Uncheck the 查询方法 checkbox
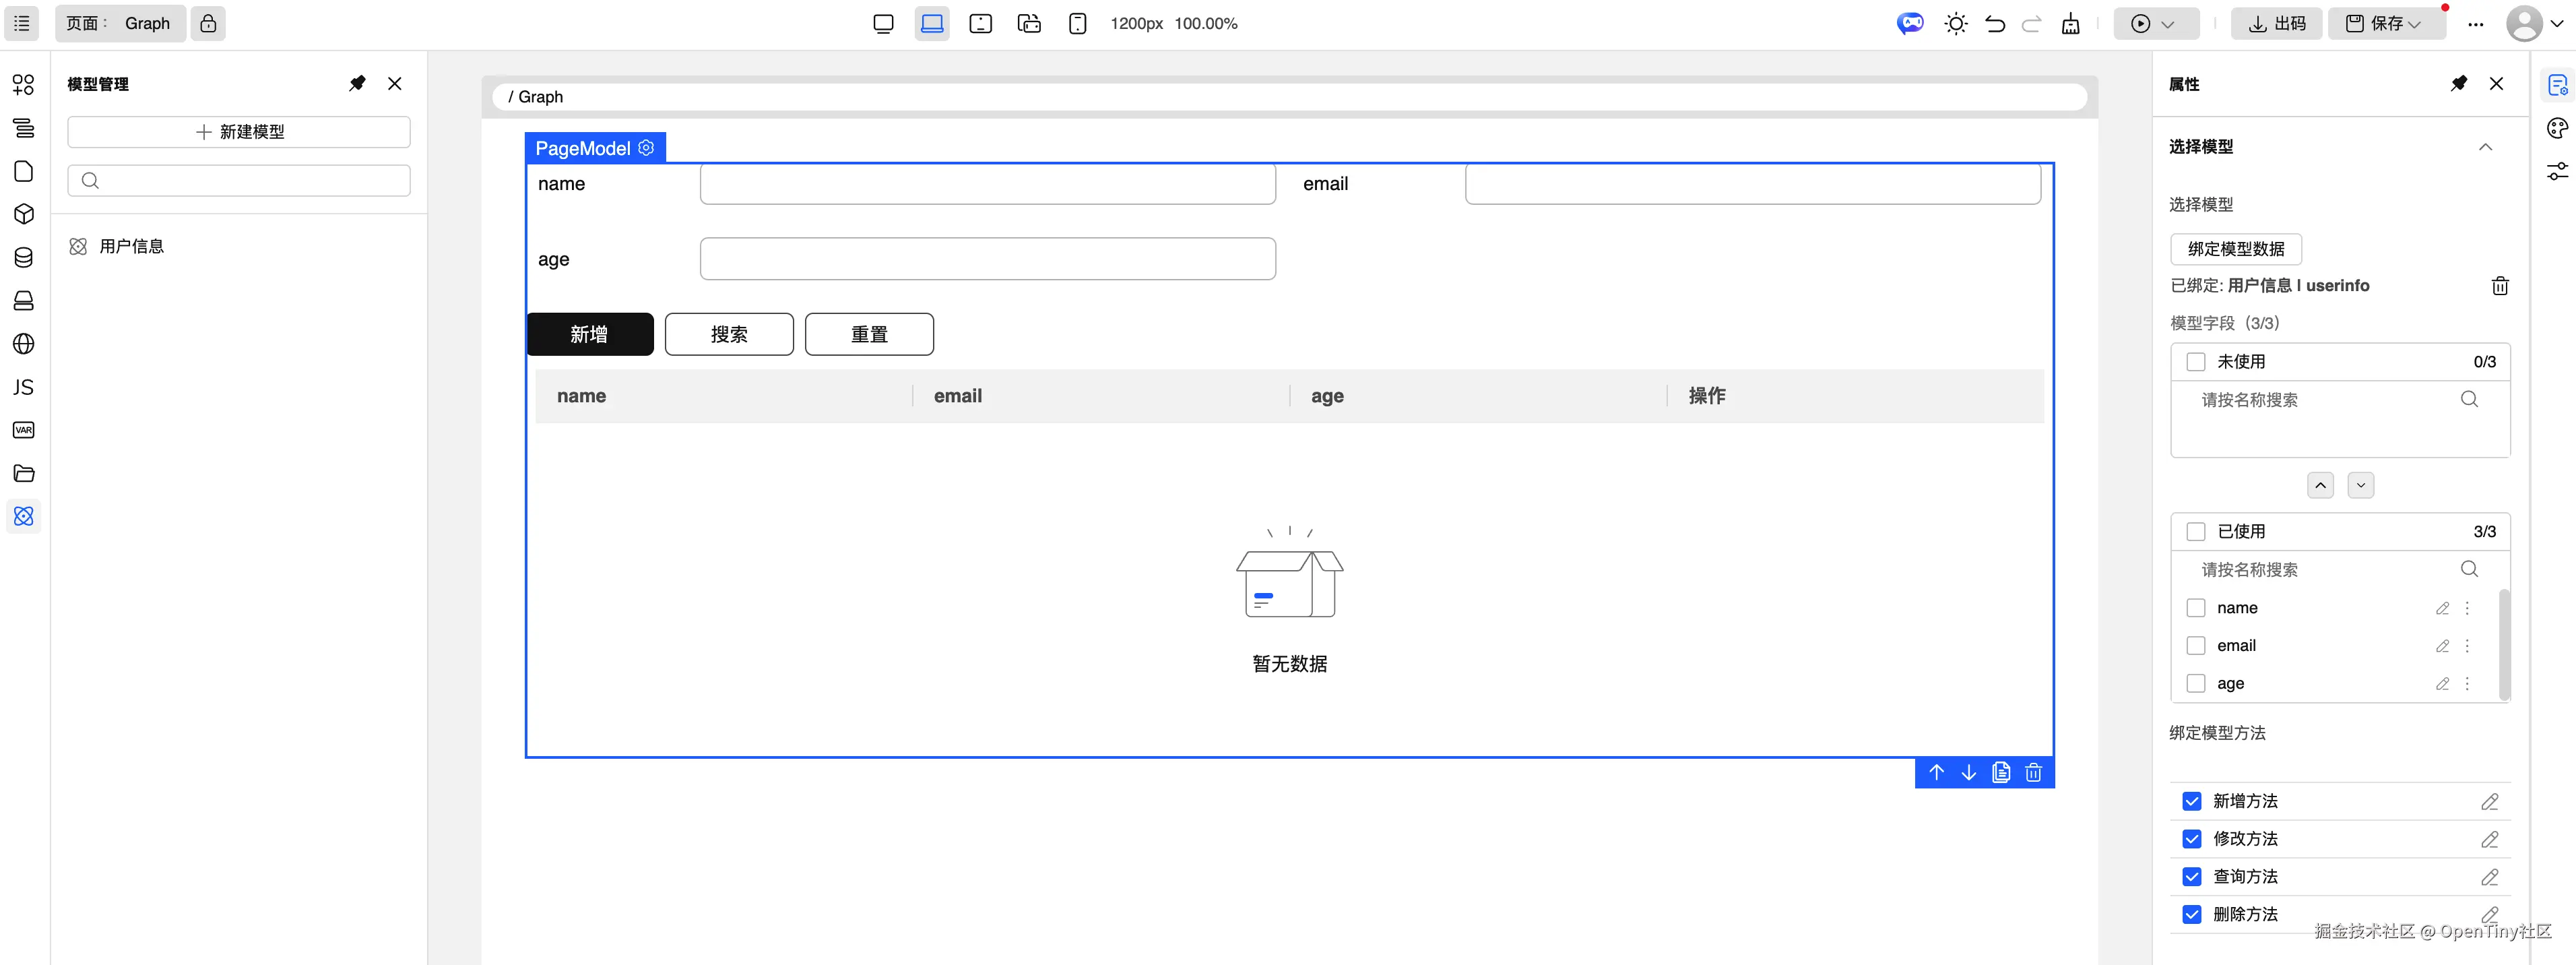The width and height of the screenshot is (2576, 965). [2191, 877]
